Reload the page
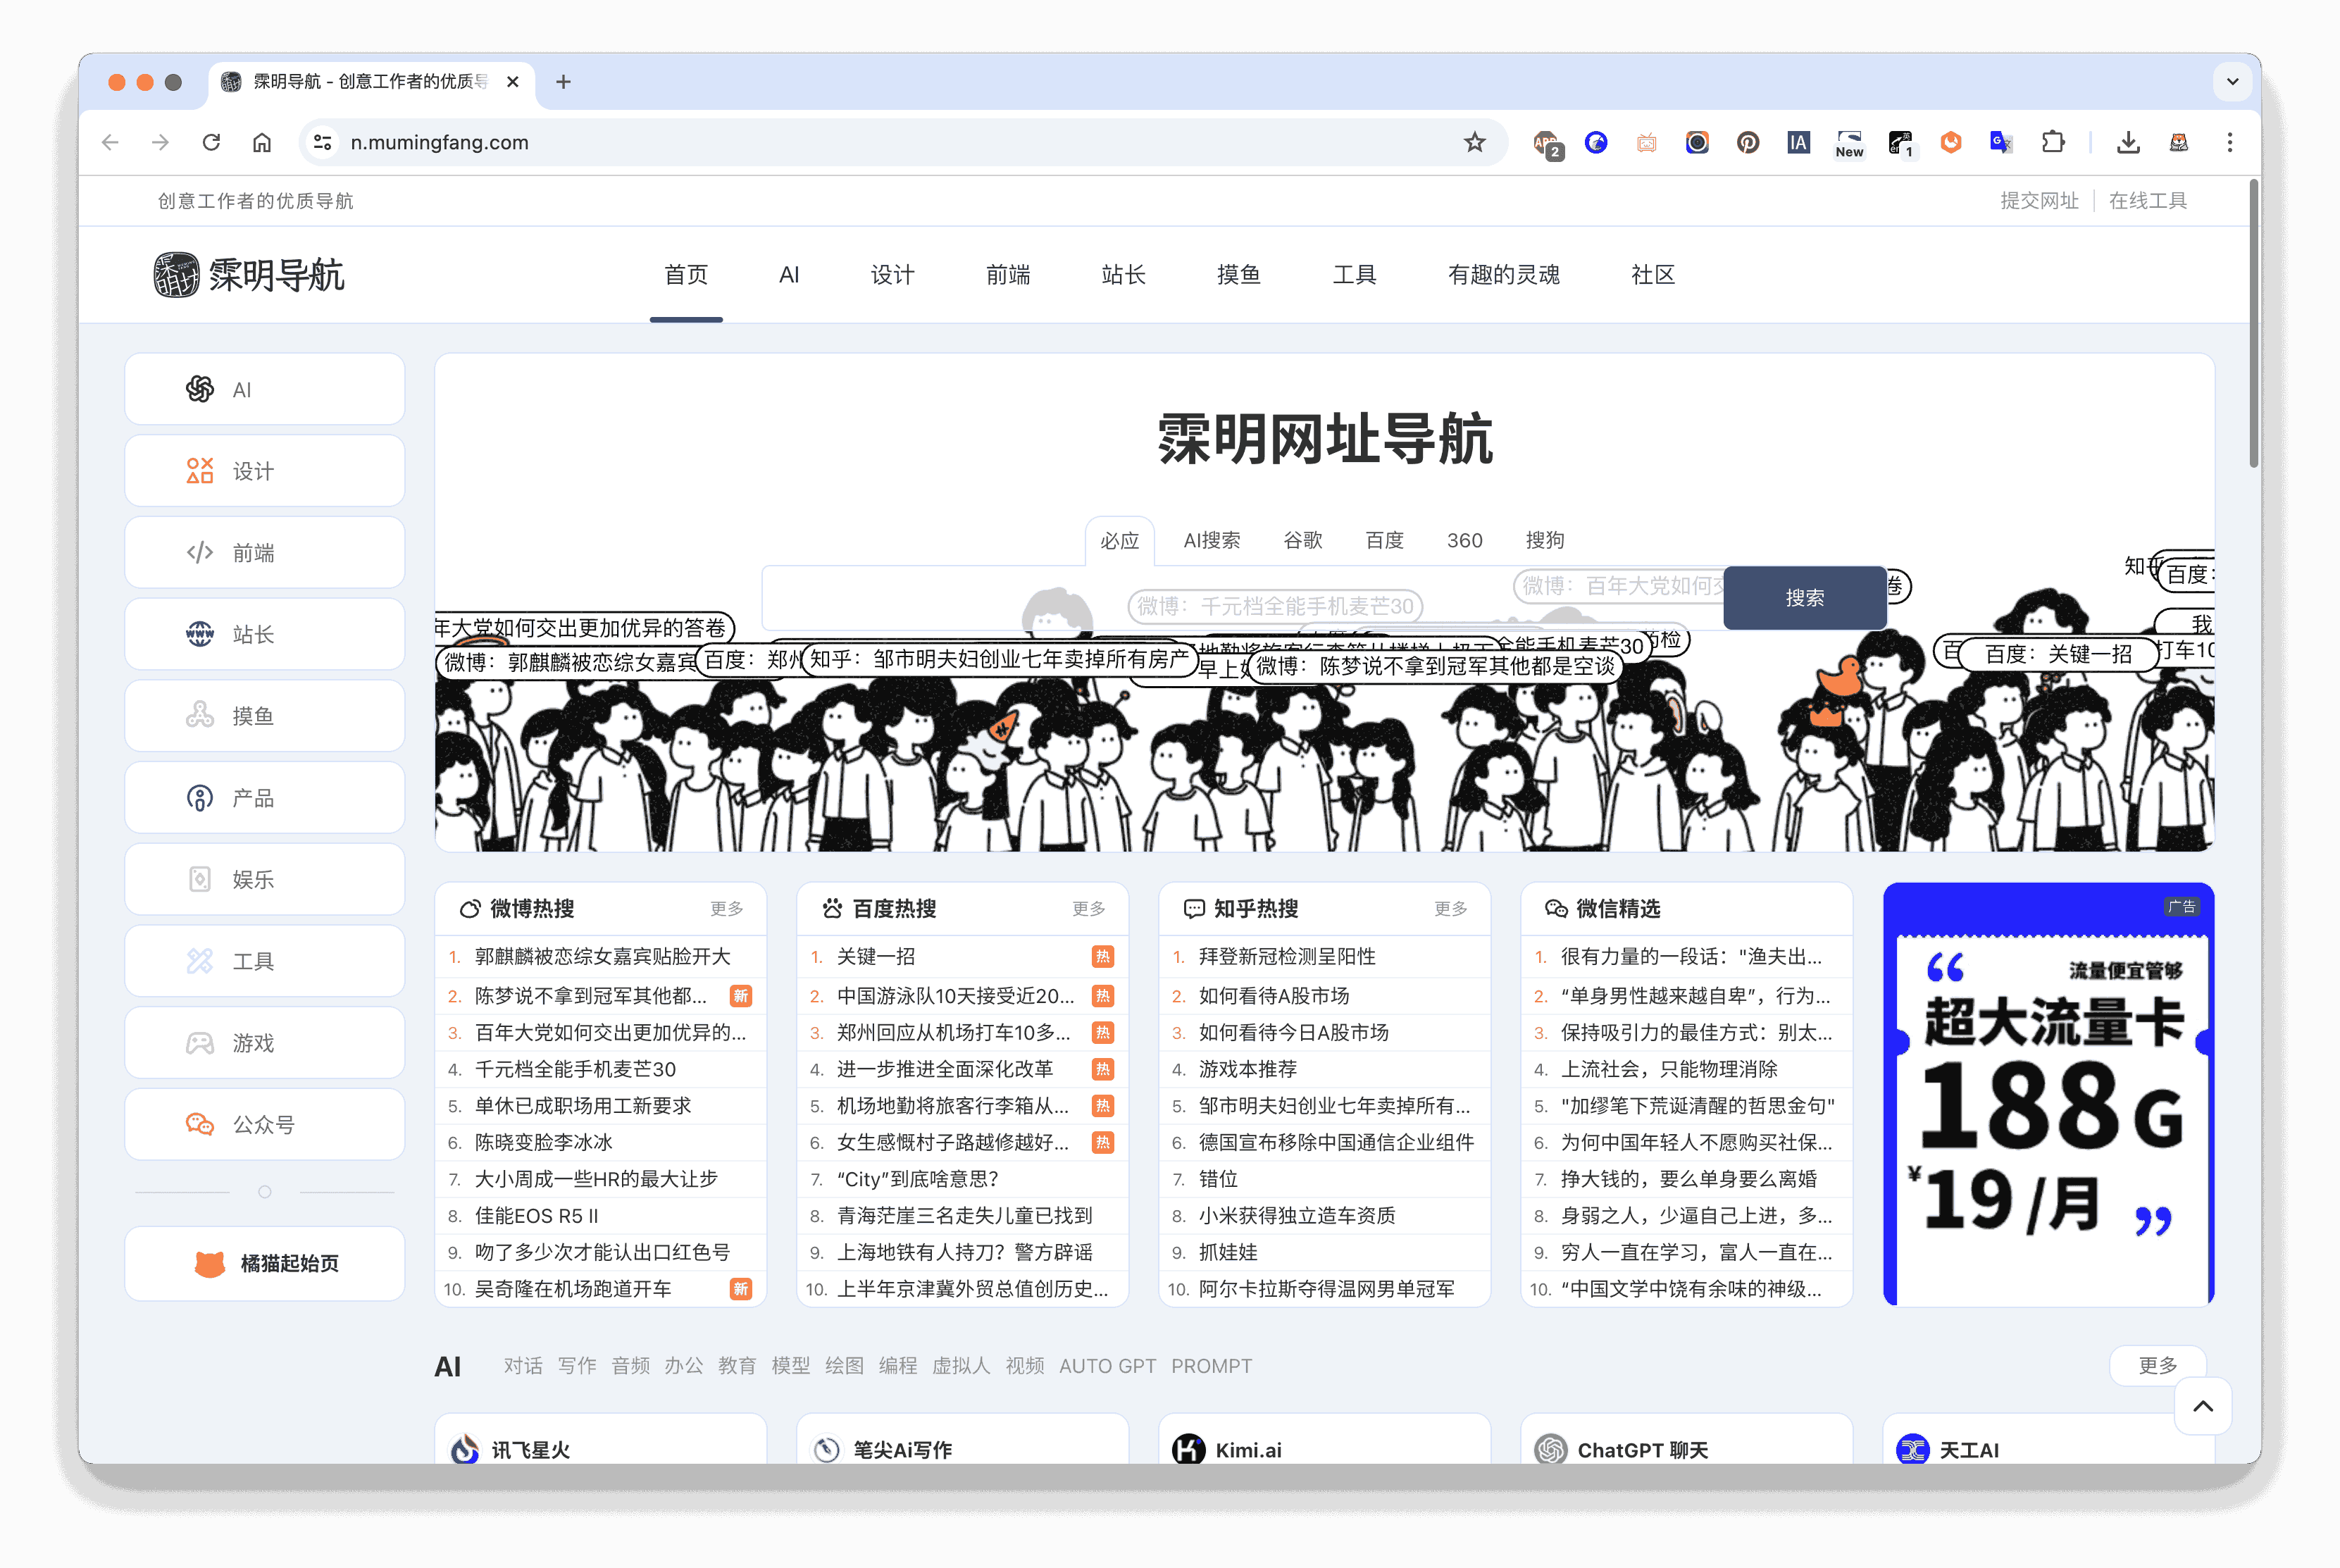This screenshot has width=2340, height=1568. tap(211, 142)
